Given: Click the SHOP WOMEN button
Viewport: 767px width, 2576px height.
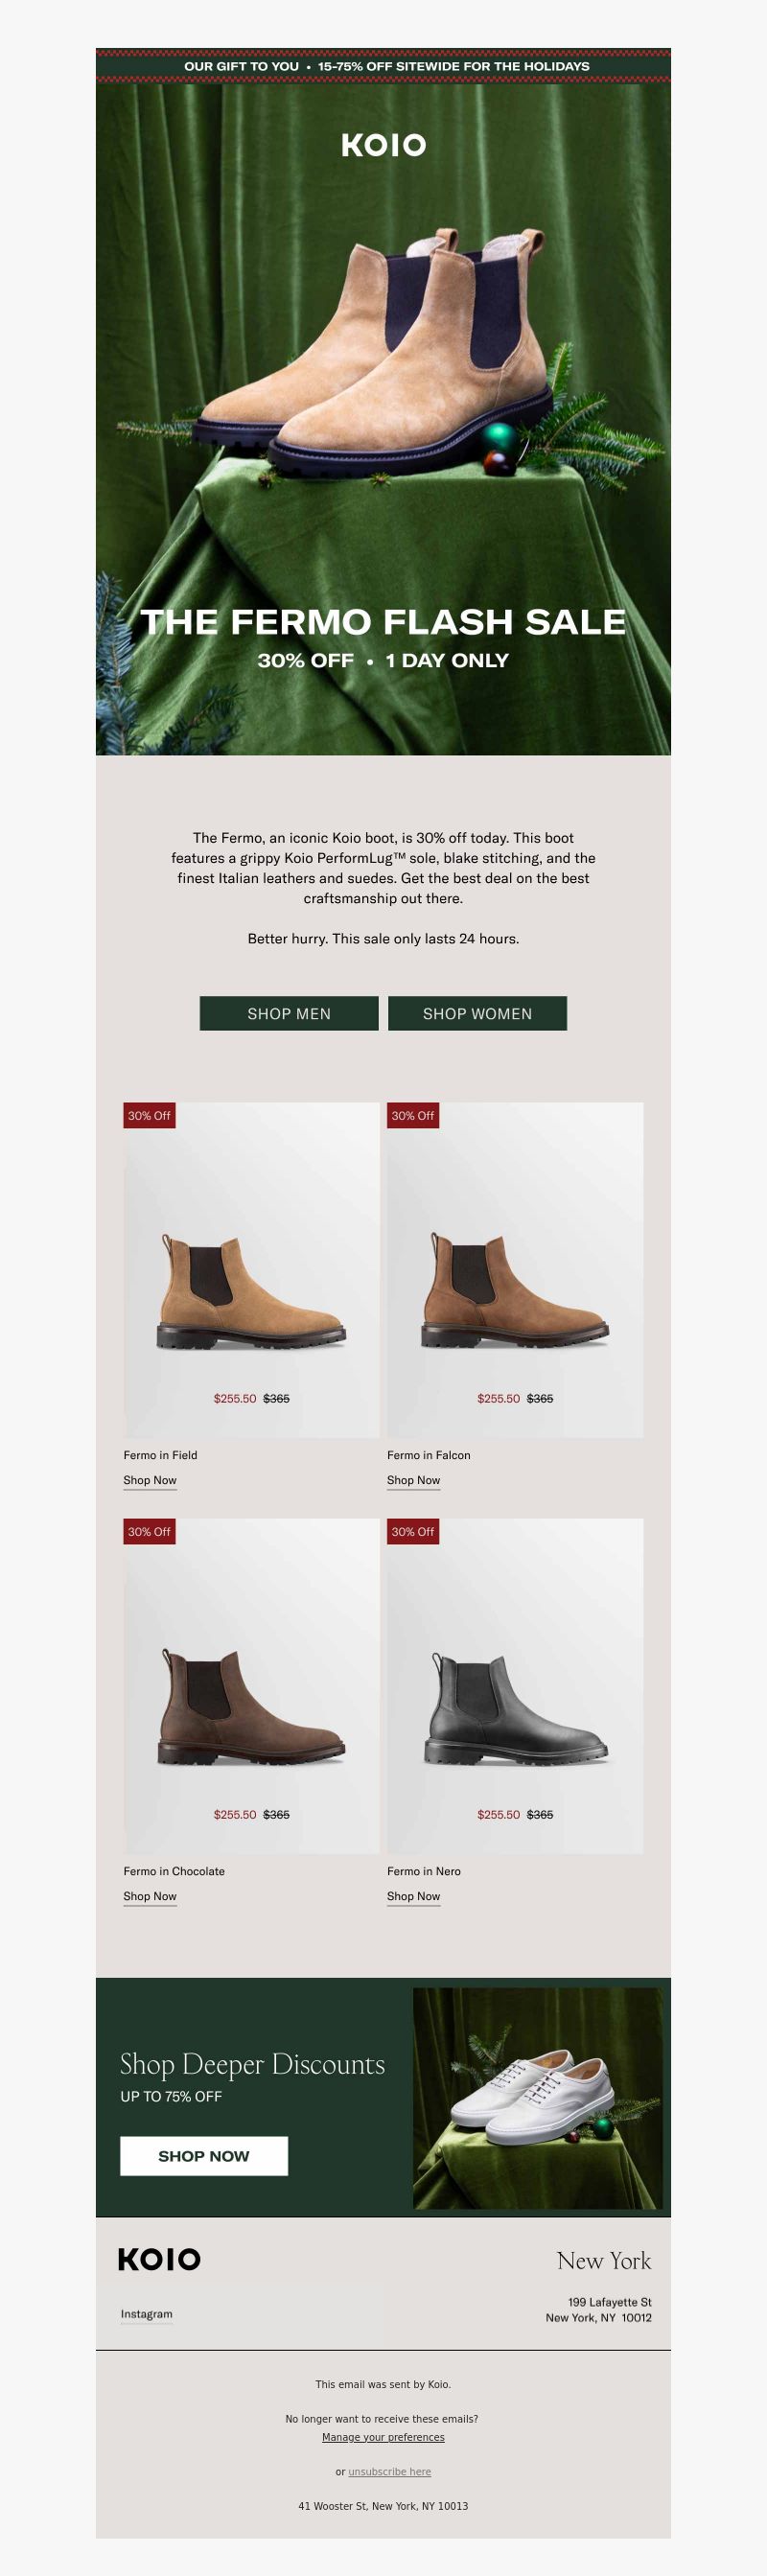Looking at the screenshot, I should click(x=477, y=1013).
